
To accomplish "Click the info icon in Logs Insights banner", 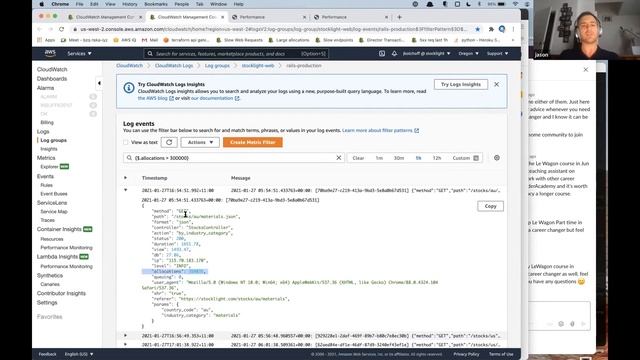I will tap(129, 88).
